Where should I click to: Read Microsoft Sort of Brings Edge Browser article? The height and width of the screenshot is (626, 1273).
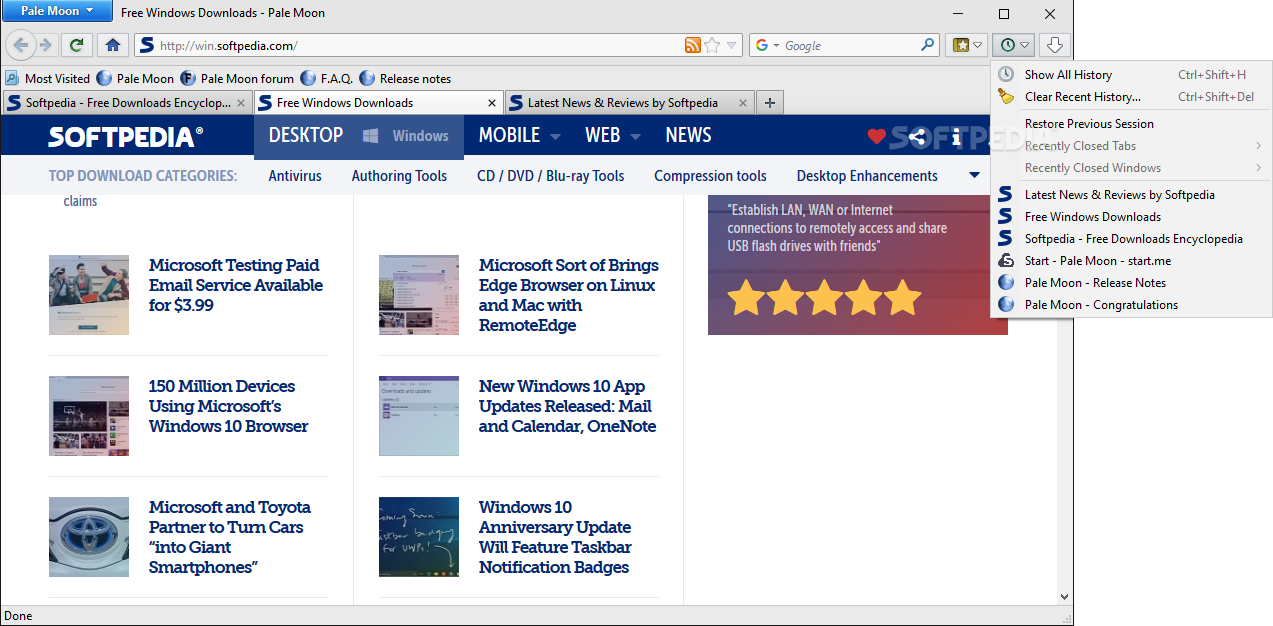click(x=569, y=295)
